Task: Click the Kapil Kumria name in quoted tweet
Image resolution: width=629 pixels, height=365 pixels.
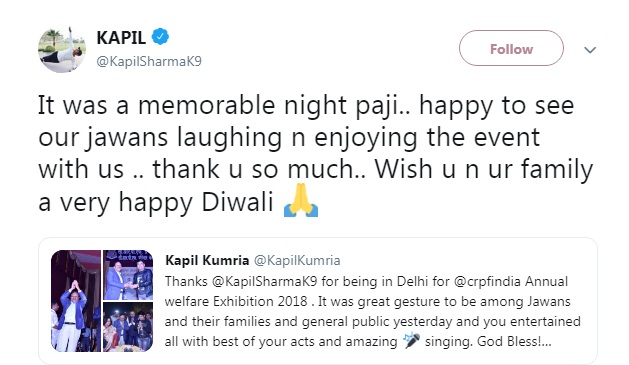Action: click(207, 260)
